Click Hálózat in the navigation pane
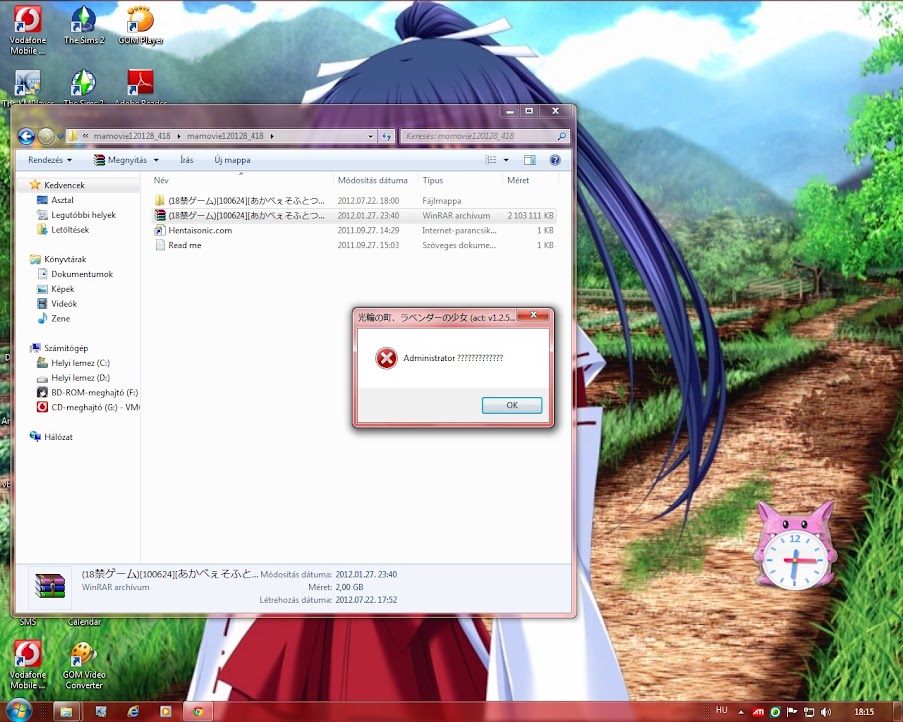The image size is (903, 722). 58,437
